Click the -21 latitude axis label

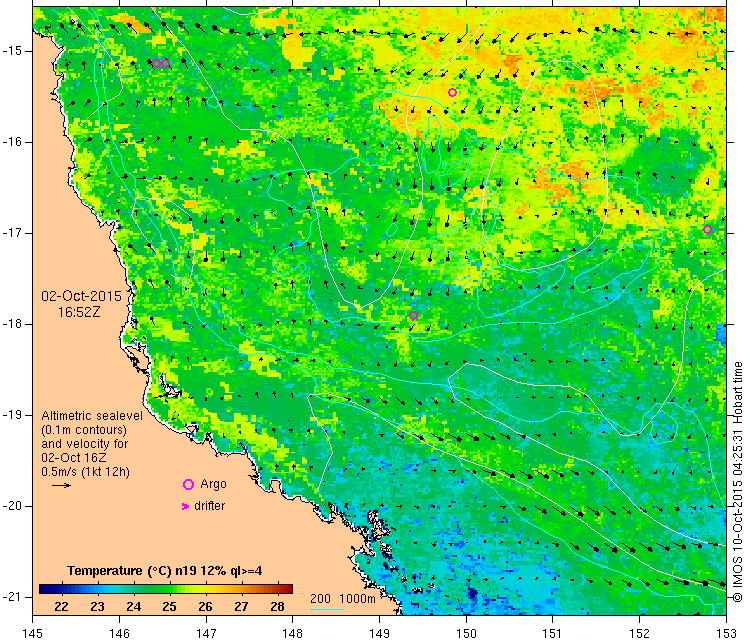click(x=11, y=597)
